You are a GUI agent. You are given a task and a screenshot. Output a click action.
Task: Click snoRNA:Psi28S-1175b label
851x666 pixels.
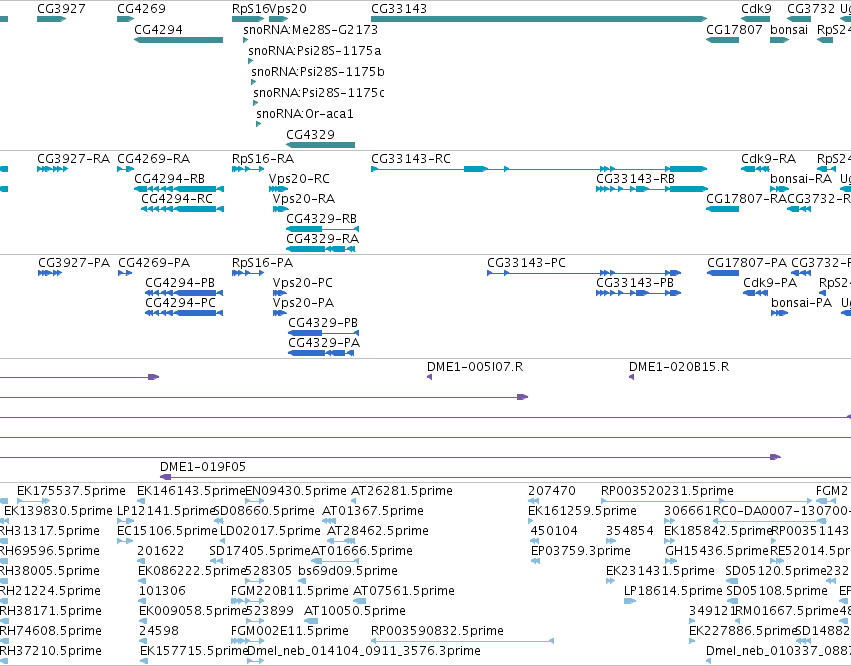(x=318, y=71)
